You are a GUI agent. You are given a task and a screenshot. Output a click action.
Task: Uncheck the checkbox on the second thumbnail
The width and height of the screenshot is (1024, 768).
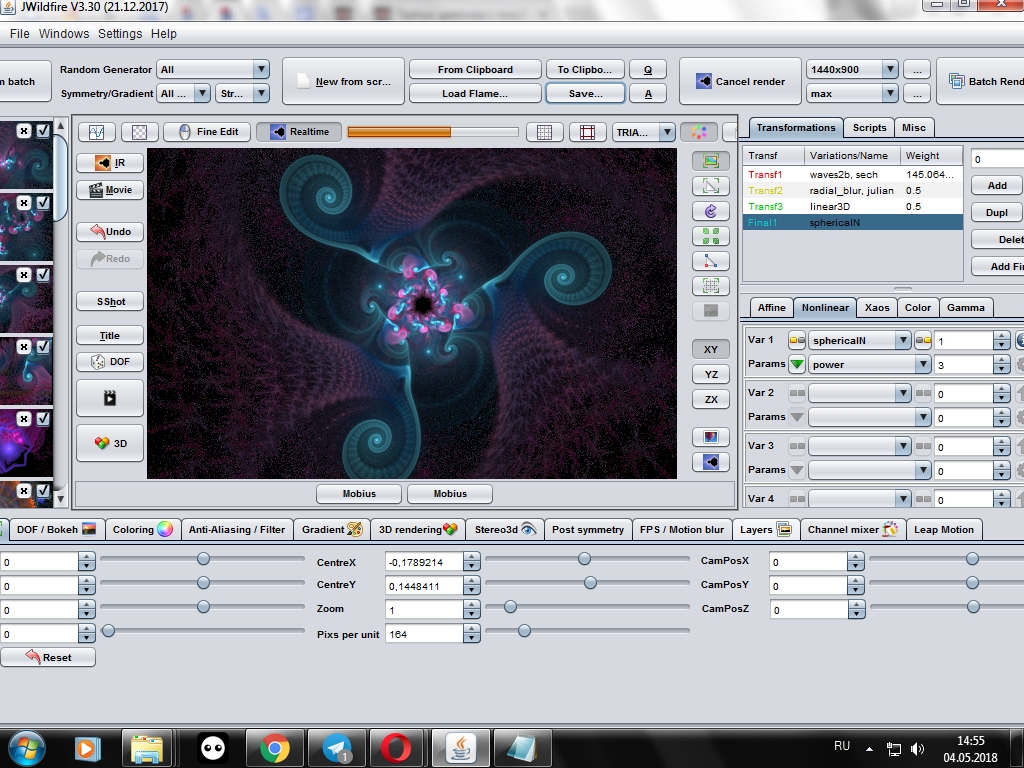tap(43, 202)
